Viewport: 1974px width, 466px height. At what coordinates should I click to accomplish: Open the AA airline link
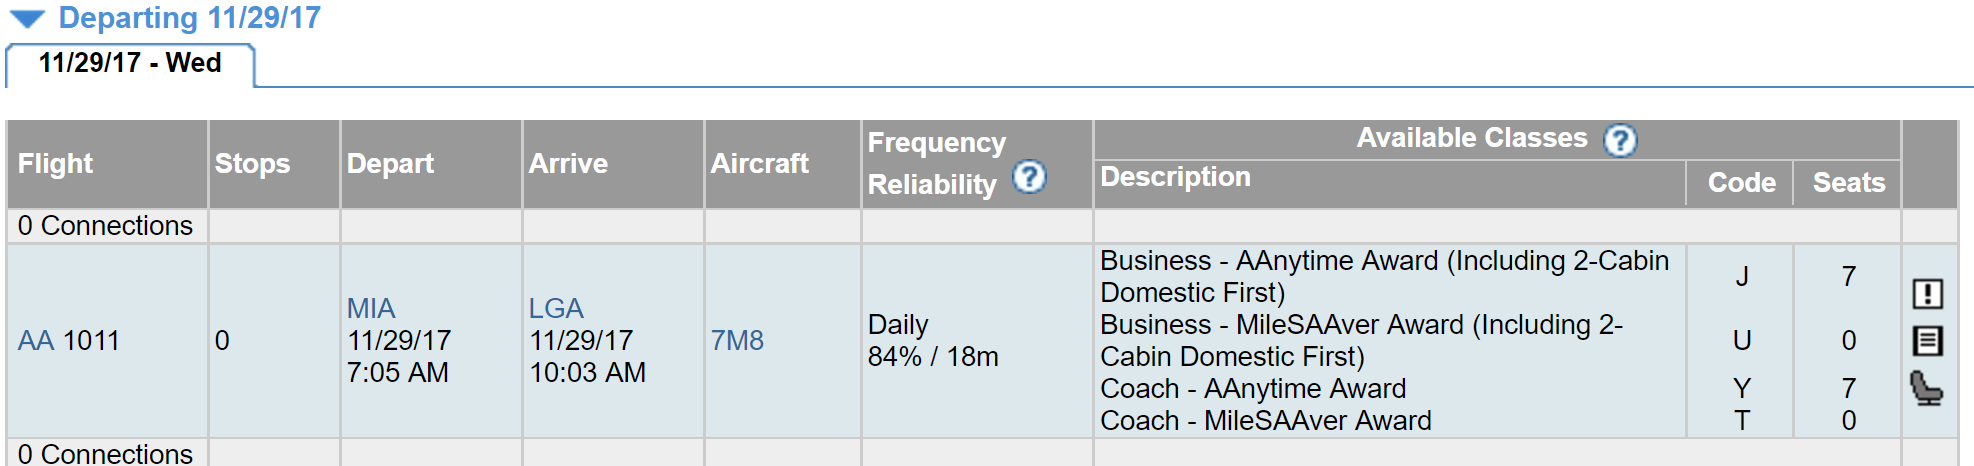pyautogui.click(x=36, y=341)
